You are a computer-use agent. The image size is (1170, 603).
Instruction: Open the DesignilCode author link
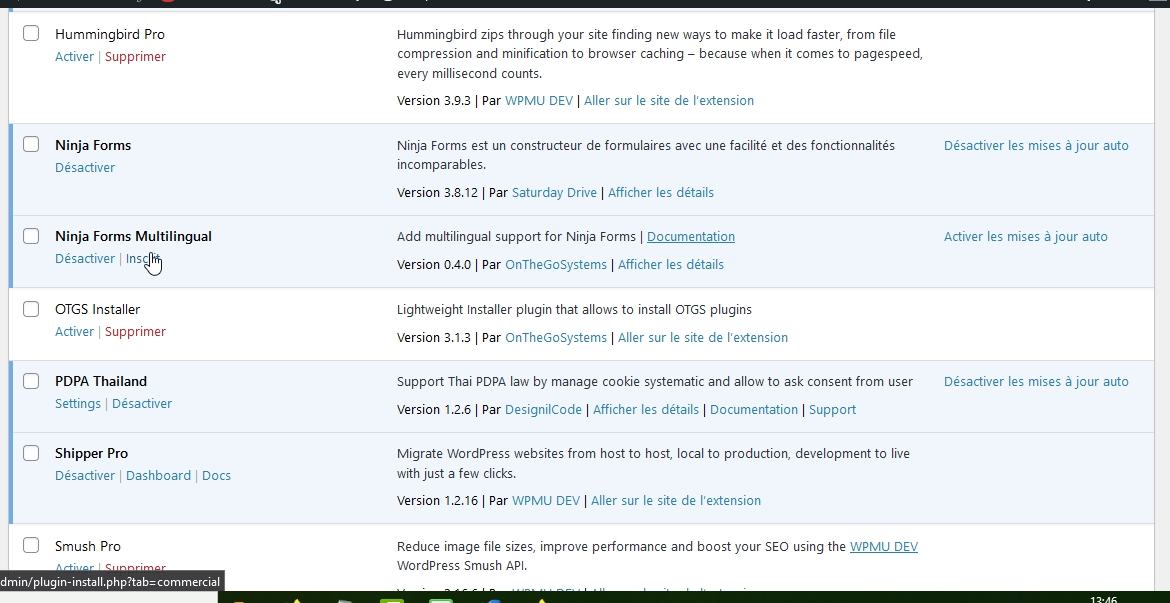coord(543,410)
